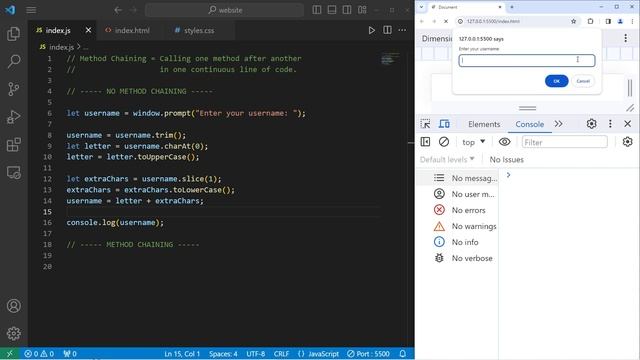Change indentation via Spaces: 4

223,354
